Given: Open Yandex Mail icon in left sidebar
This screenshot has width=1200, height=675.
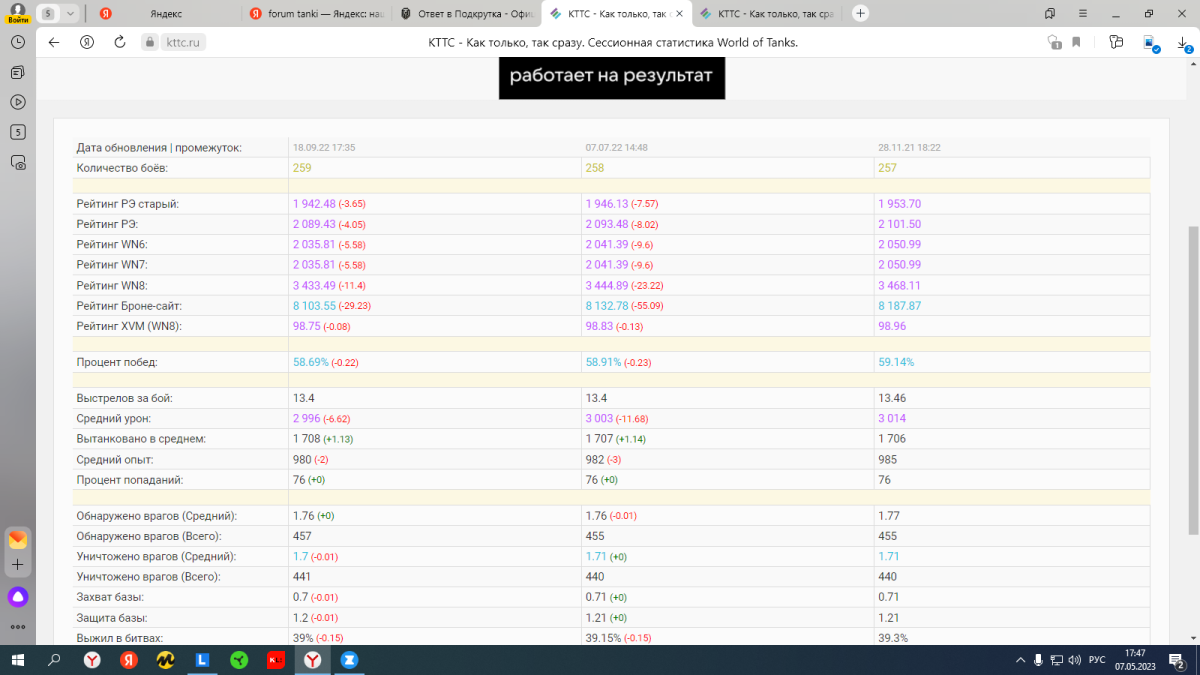Looking at the screenshot, I should [x=18, y=540].
